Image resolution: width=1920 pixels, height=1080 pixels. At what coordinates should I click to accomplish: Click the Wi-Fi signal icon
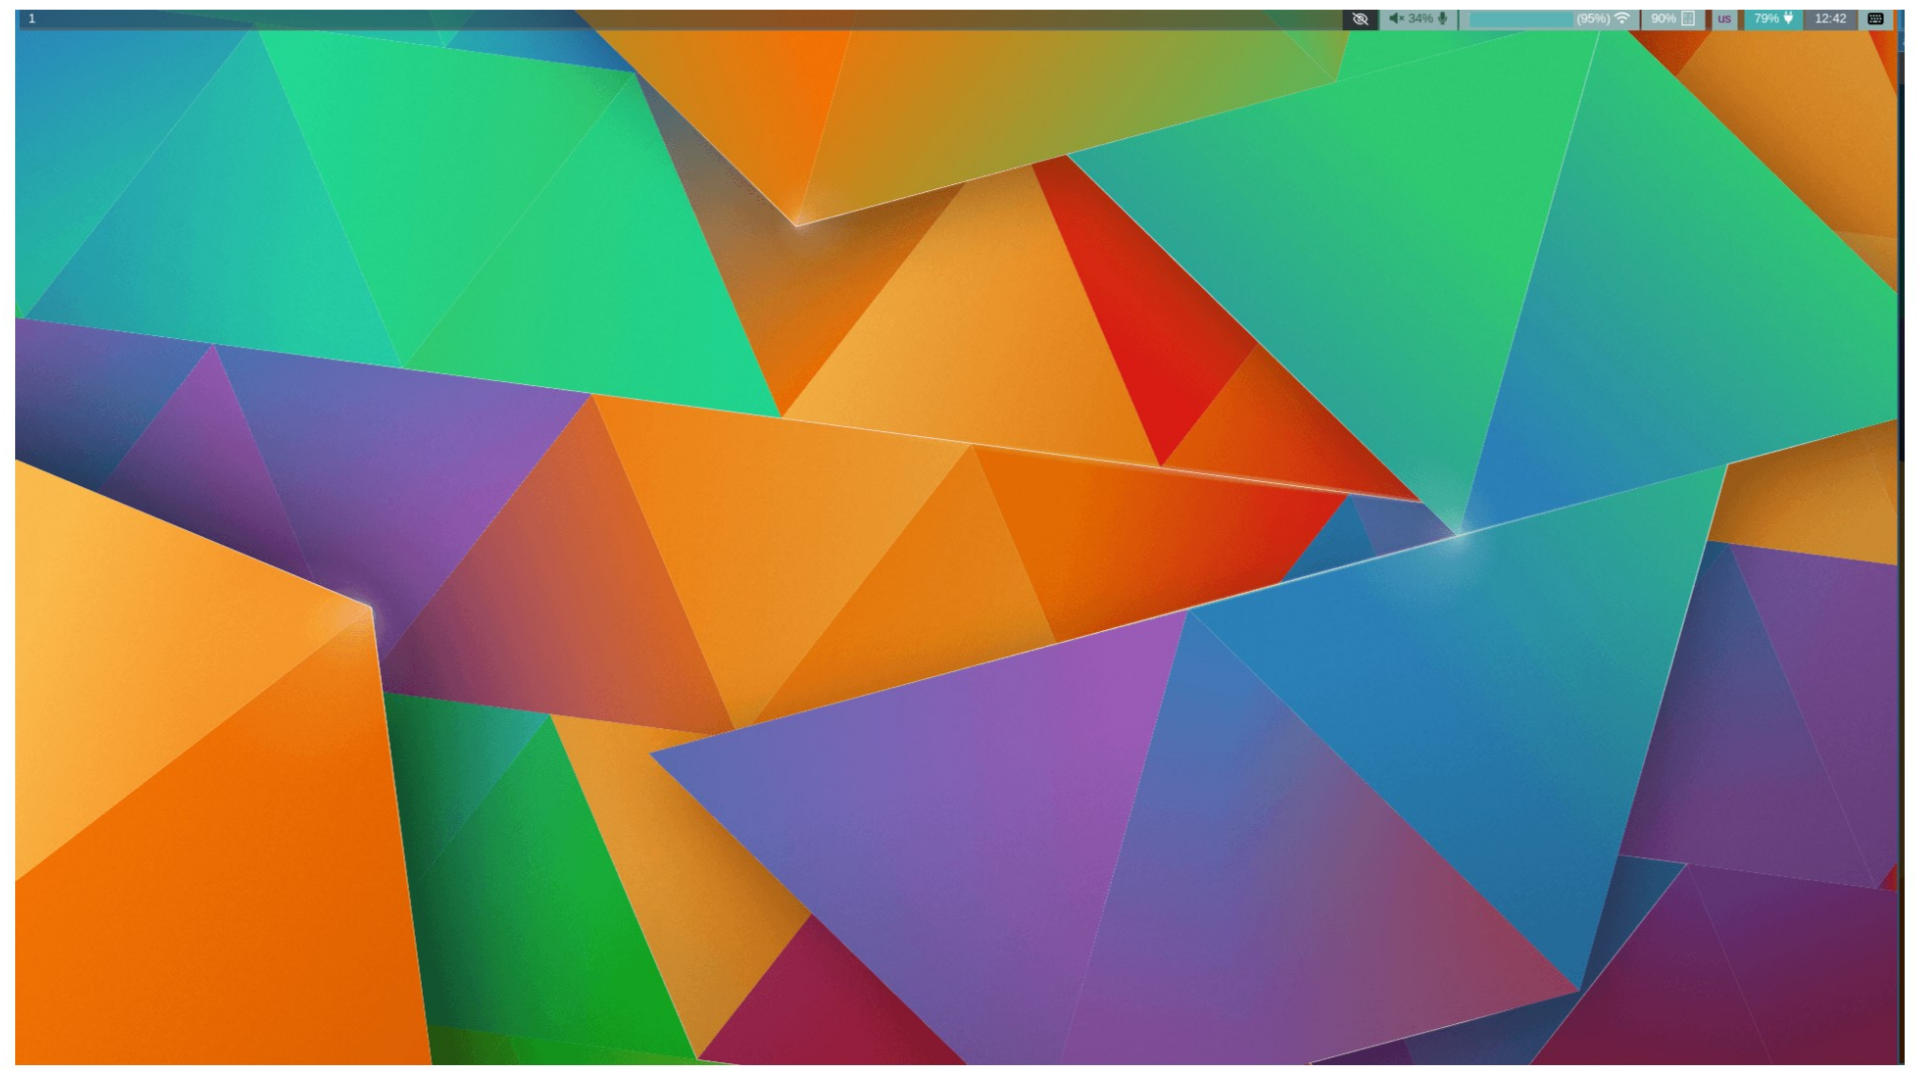coord(1622,19)
